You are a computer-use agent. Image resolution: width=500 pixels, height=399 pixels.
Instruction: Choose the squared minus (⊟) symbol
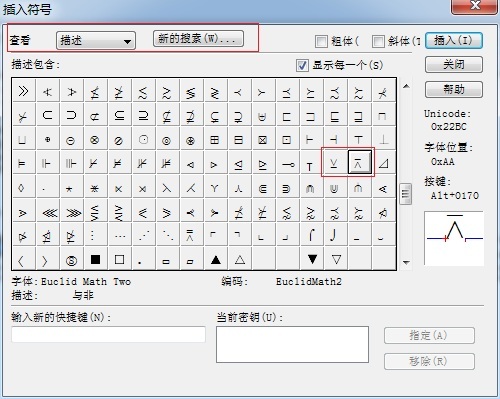[239, 139]
